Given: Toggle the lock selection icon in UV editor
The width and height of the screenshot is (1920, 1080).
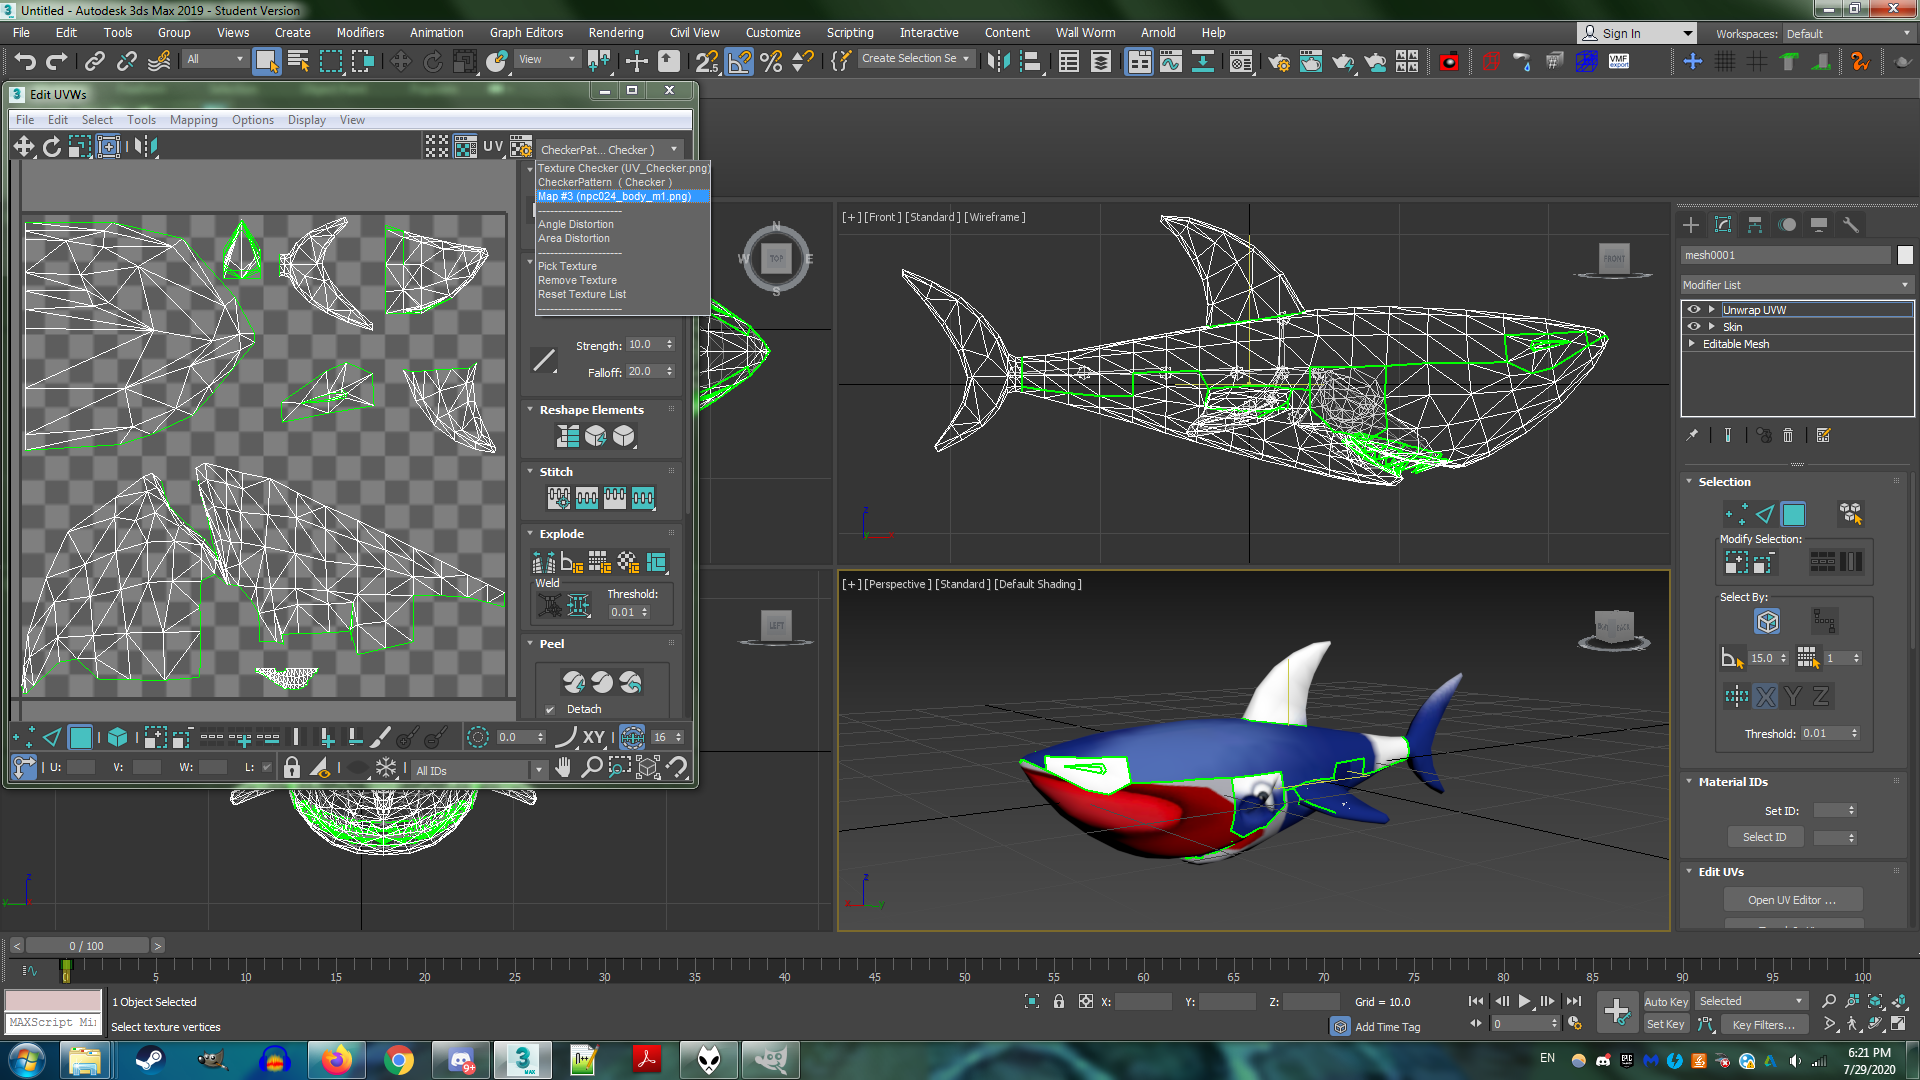Looking at the screenshot, I should tap(292, 768).
